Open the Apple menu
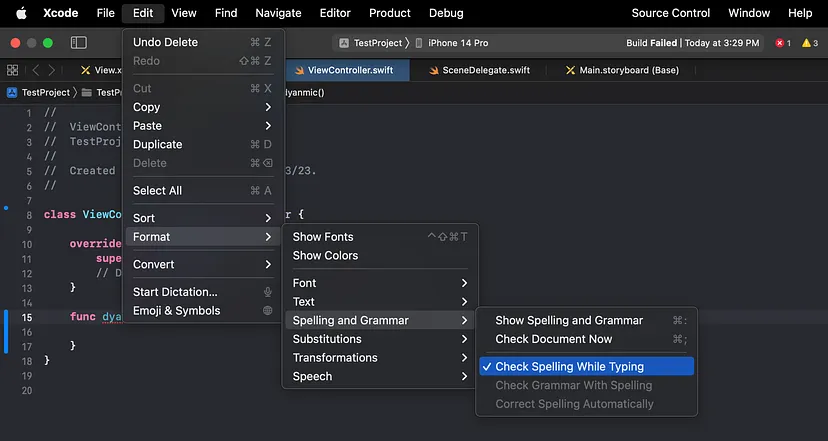Viewport: 828px width, 441px height. tap(21, 13)
